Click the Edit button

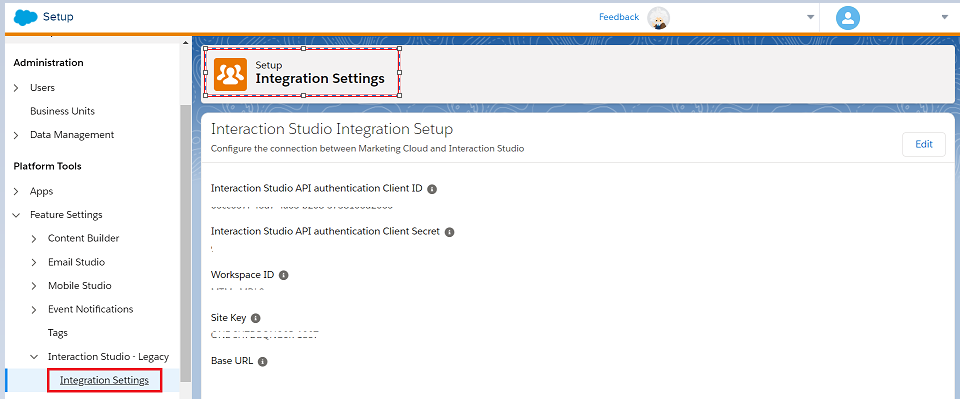924,144
